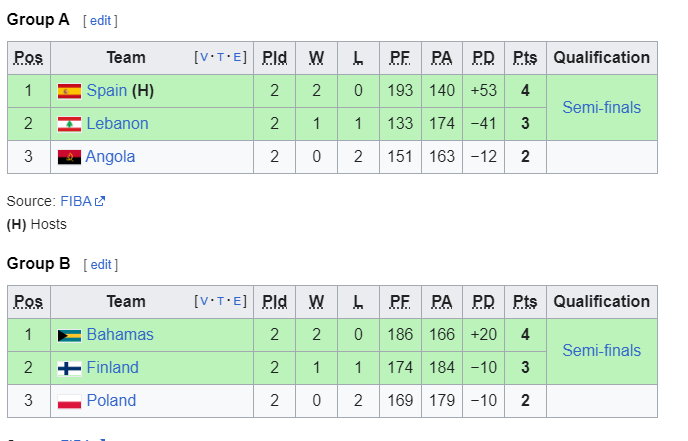Image resolution: width=688 pixels, height=441 pixels.
Task: Open the Angola team link
Action: (x=110, y=157)
